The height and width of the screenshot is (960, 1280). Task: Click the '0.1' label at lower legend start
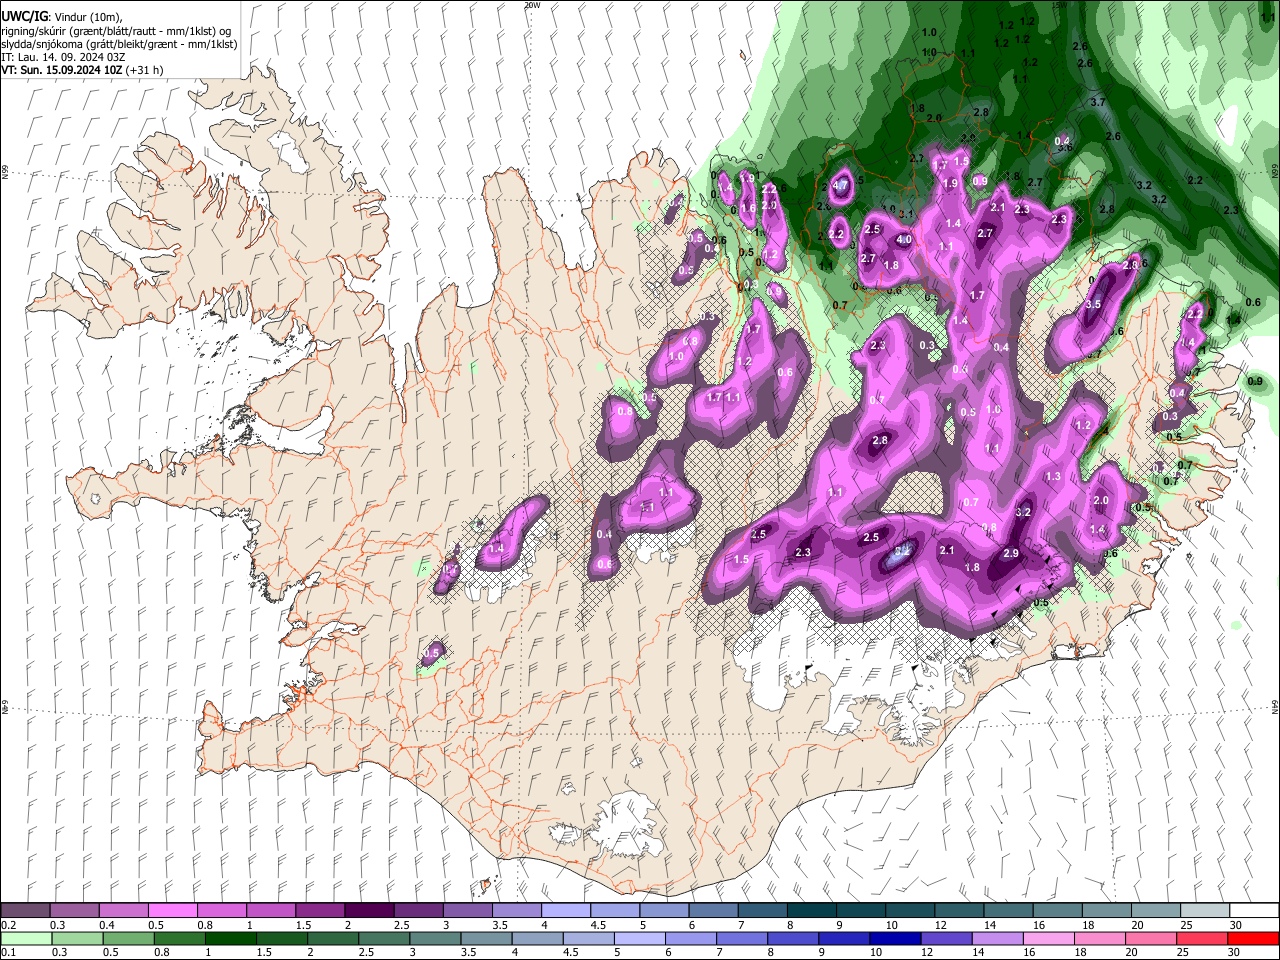click(8, 952)
